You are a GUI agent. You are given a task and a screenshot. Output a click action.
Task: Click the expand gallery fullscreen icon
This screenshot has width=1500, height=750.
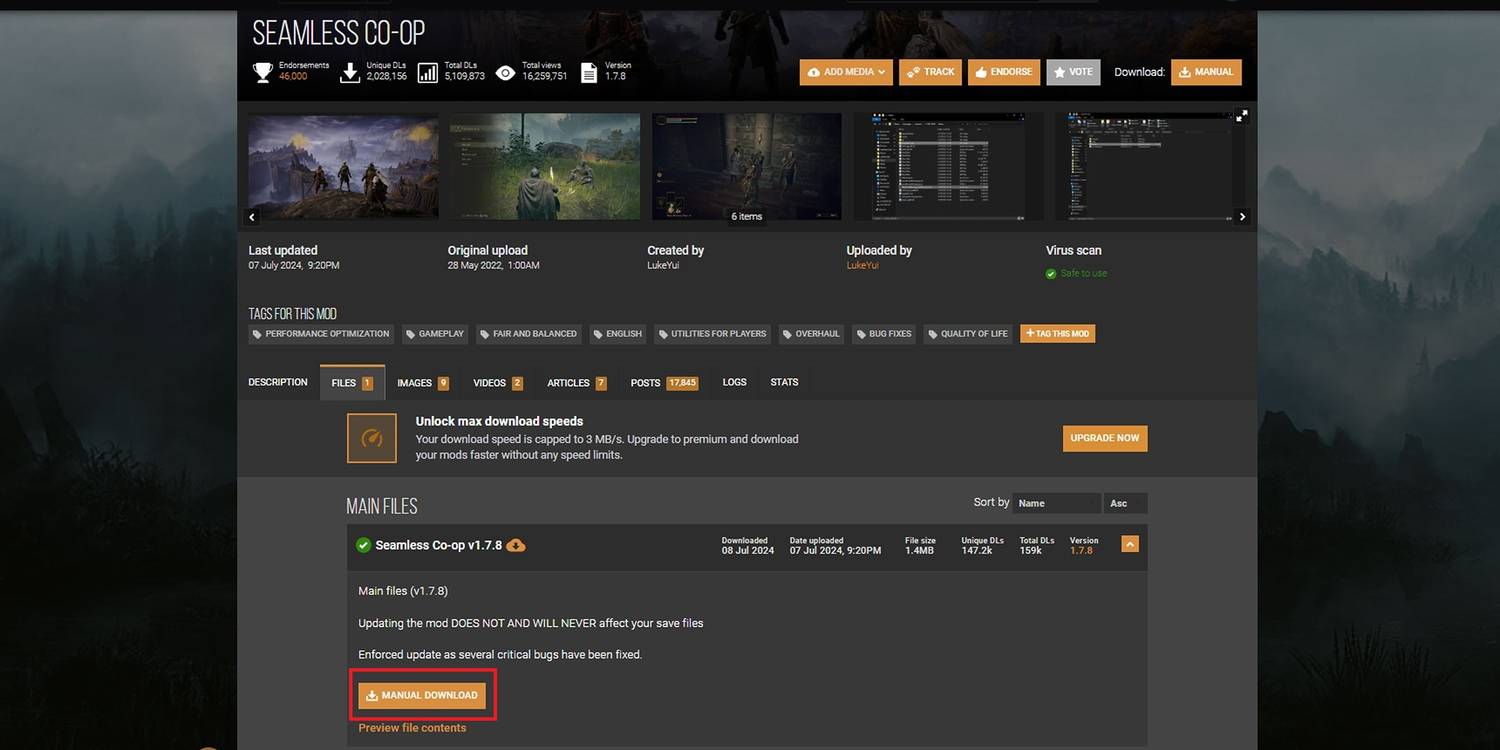1241,116
